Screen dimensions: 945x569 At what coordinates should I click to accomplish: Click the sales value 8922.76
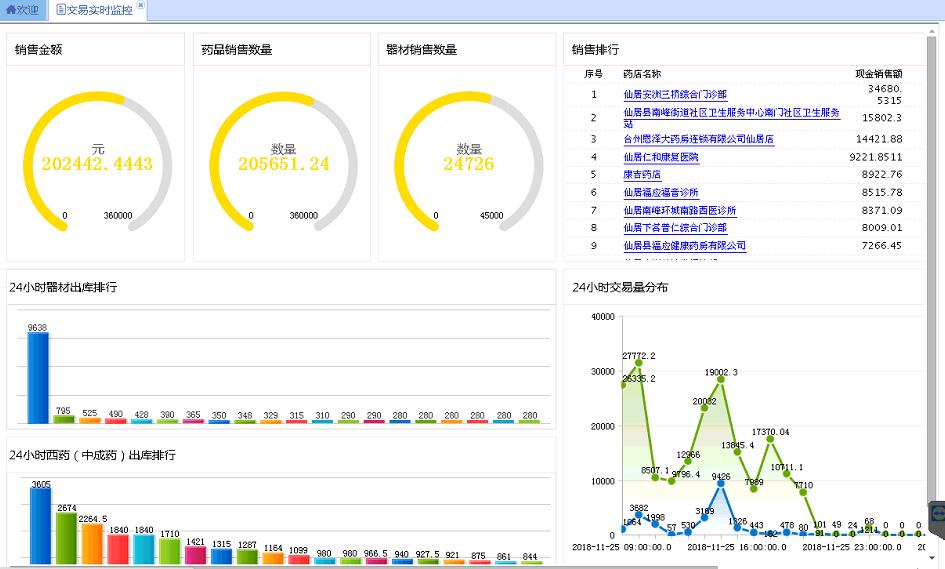pos(882,175)
